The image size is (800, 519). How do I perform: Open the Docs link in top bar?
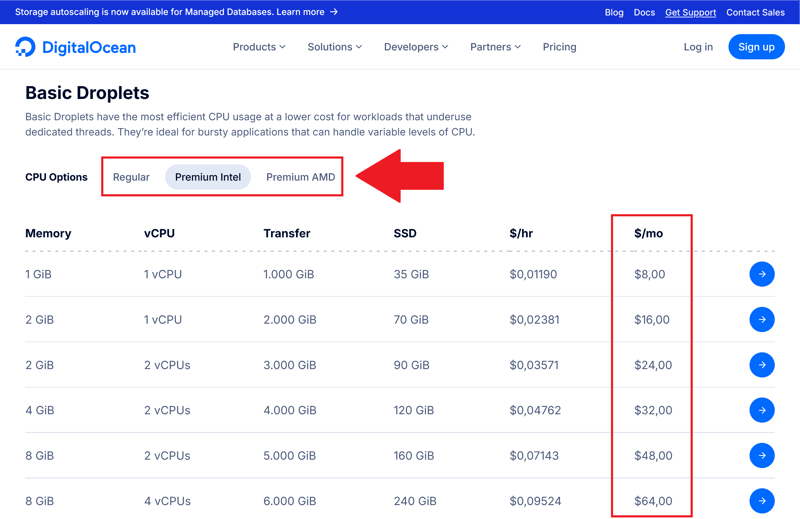click(644, 12)
